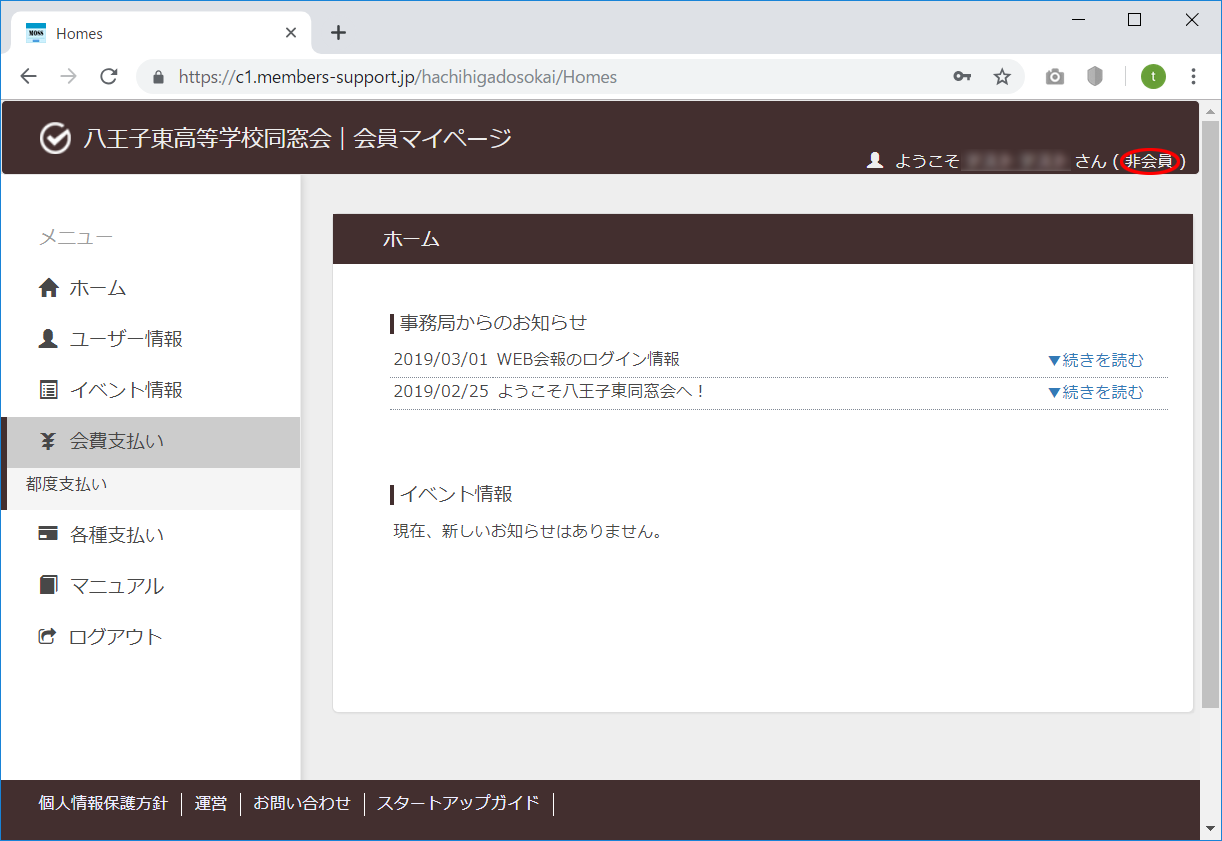Click the イベント情報 section heading
Screen dimensions: 1222x841
coord(456,494)
